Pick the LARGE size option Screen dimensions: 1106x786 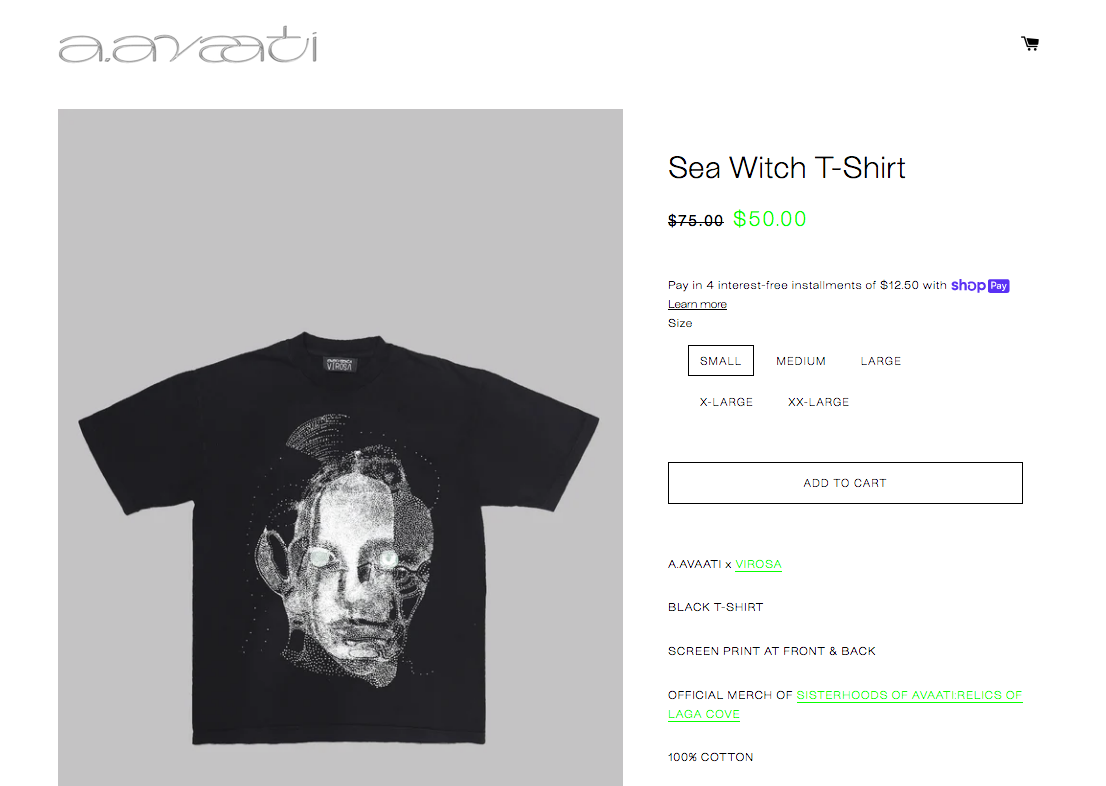coord(880,361)
